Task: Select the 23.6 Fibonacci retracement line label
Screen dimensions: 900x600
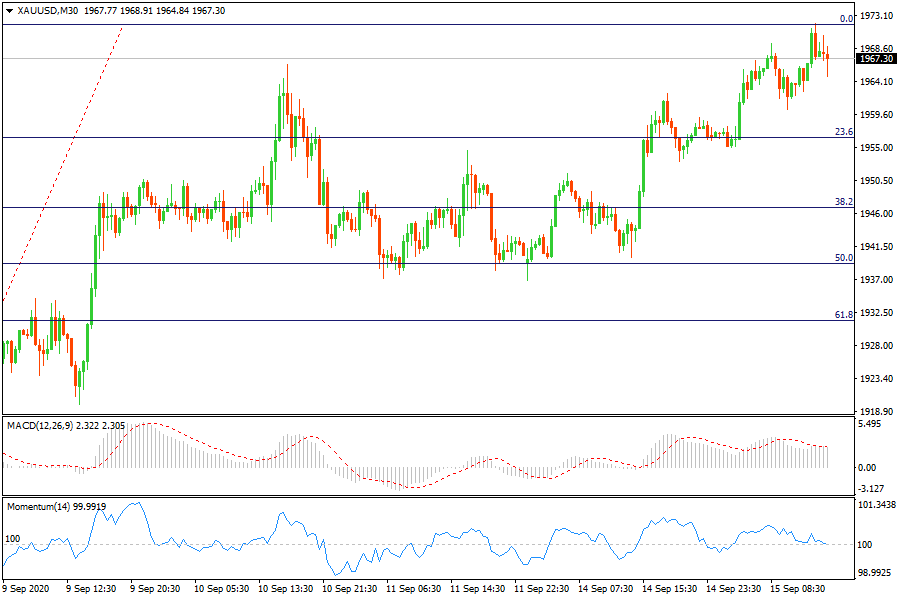Action: click(844, 132)
